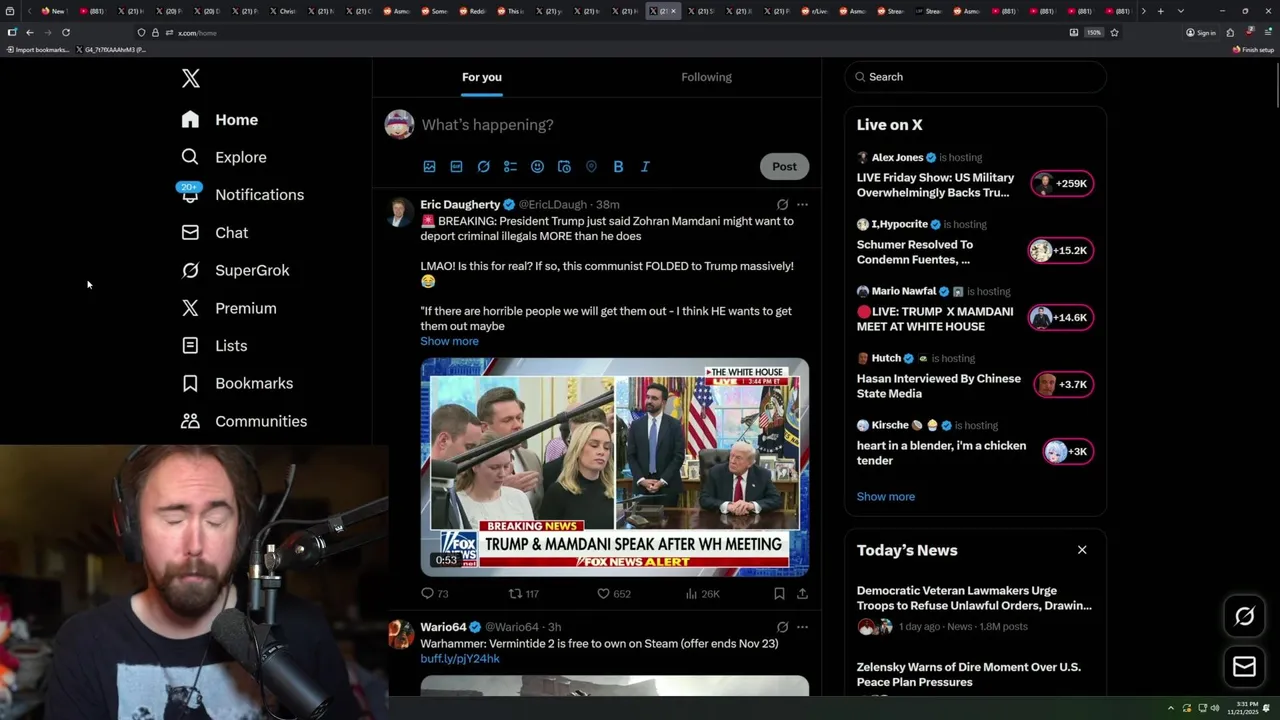Toggle italic formatting in composer
The image size is (1280, 720).
(x=645, y=167)
